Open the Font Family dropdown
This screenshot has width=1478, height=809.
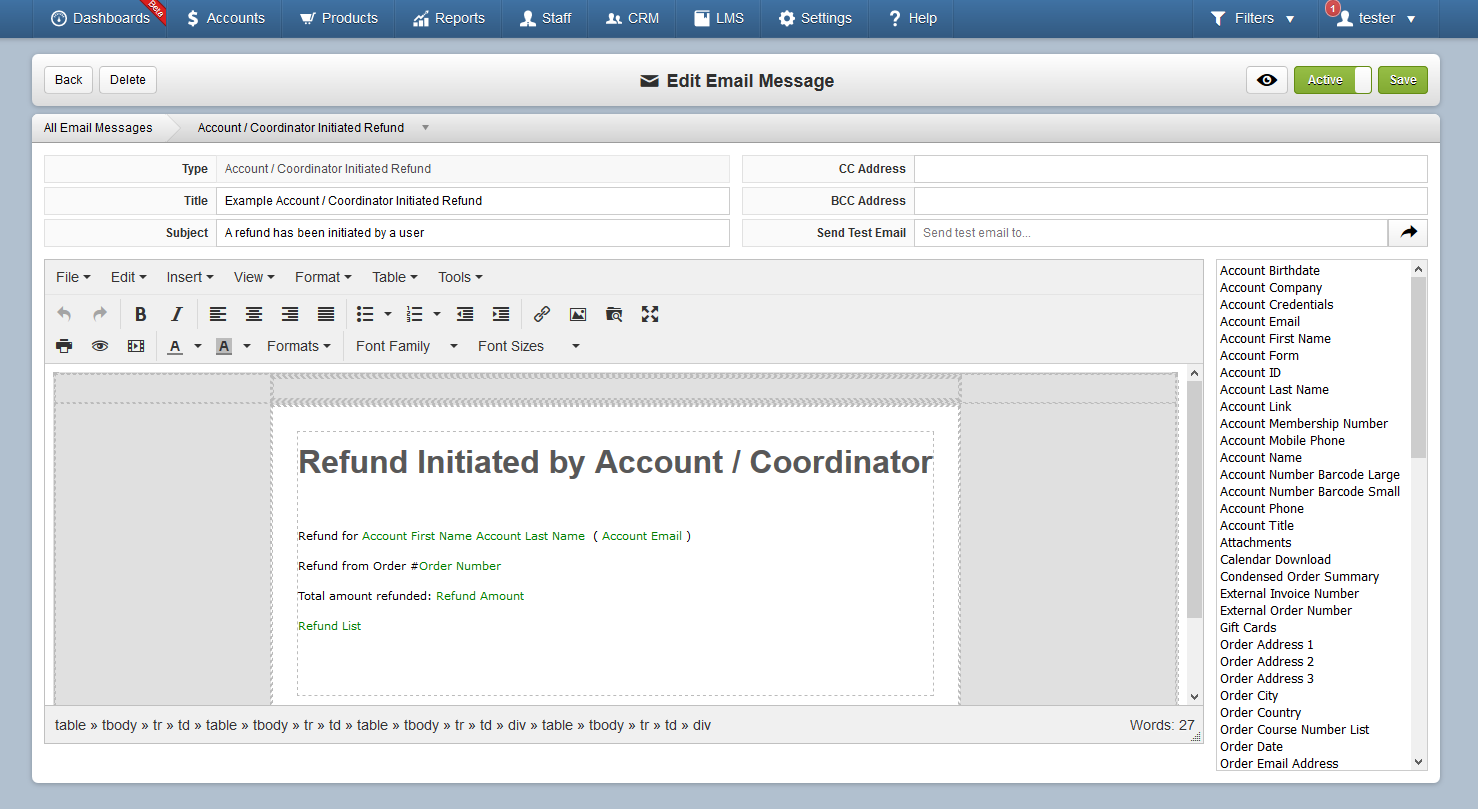tap(407, 346)
